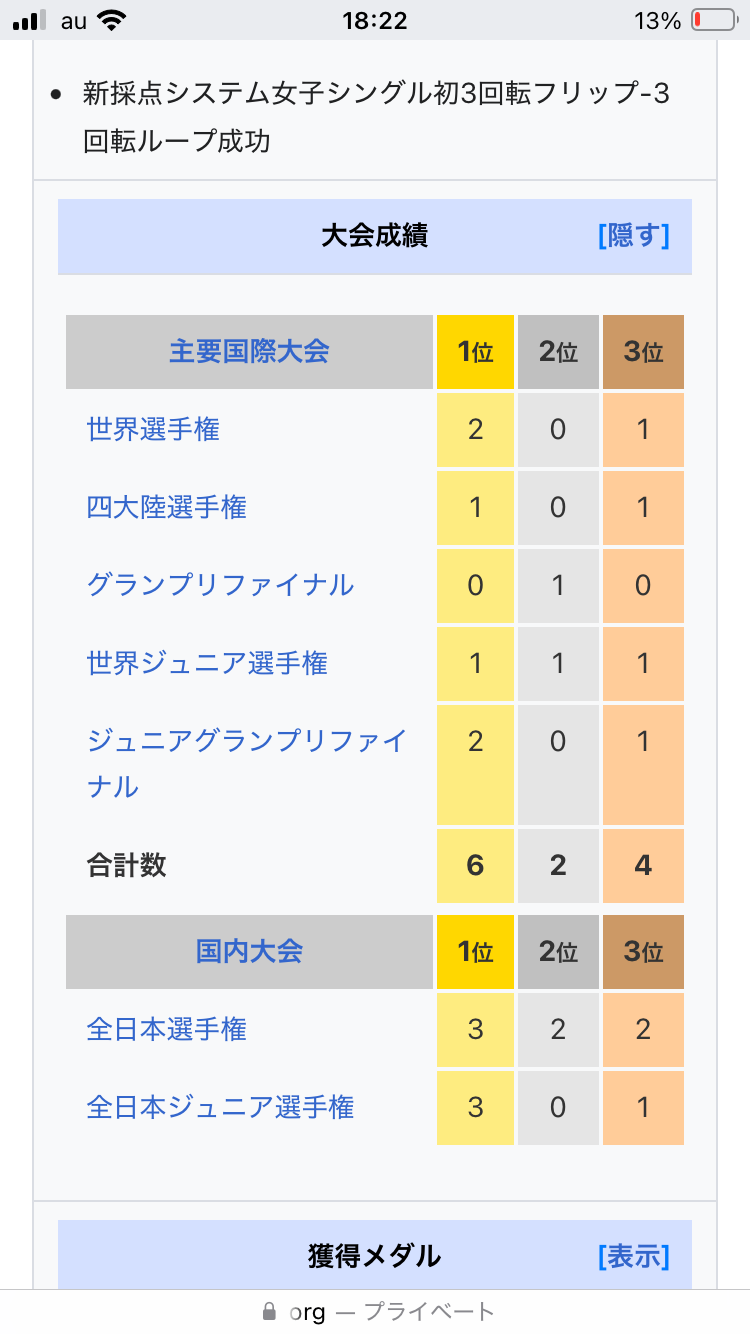Viewport: 750px width, 1334px height.
Task: Open the 全日本選手権 link
Action: pos(166,1029)
